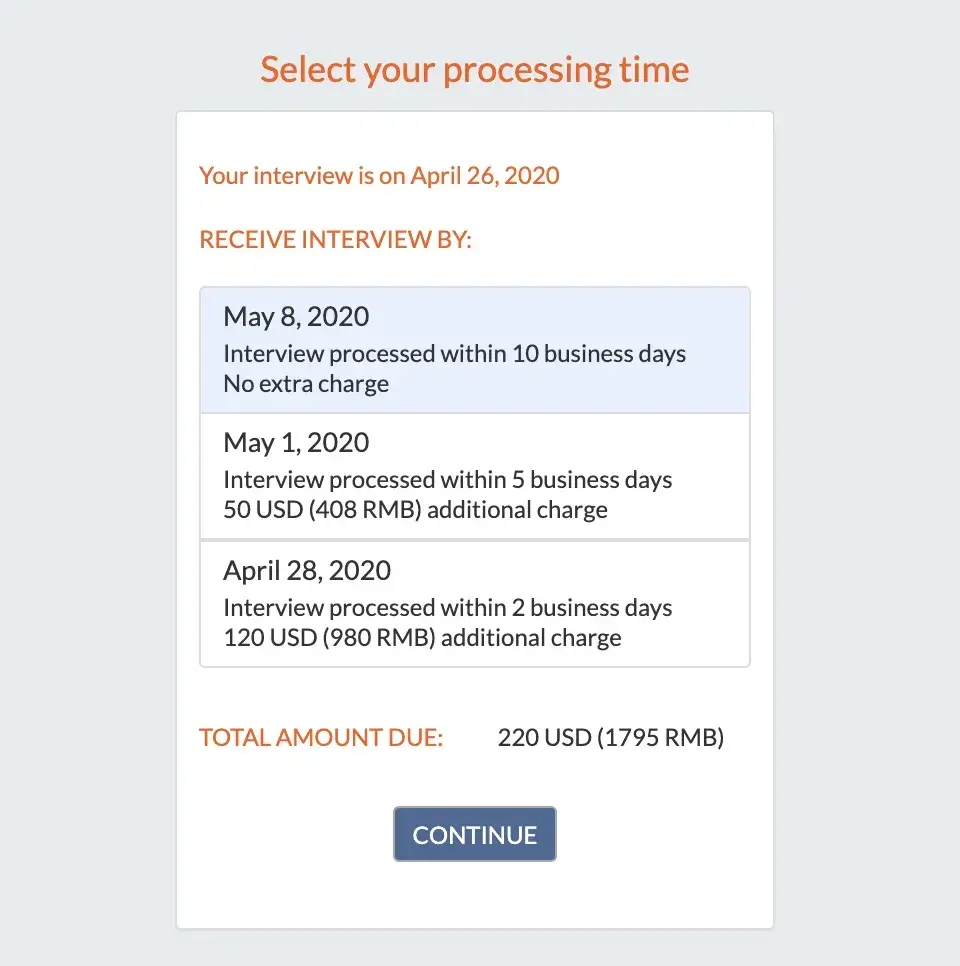The width and height of the screenshot is (960, 966).
Task: Click the 220 USD total amount value
Action: click(x=544, y=738)
